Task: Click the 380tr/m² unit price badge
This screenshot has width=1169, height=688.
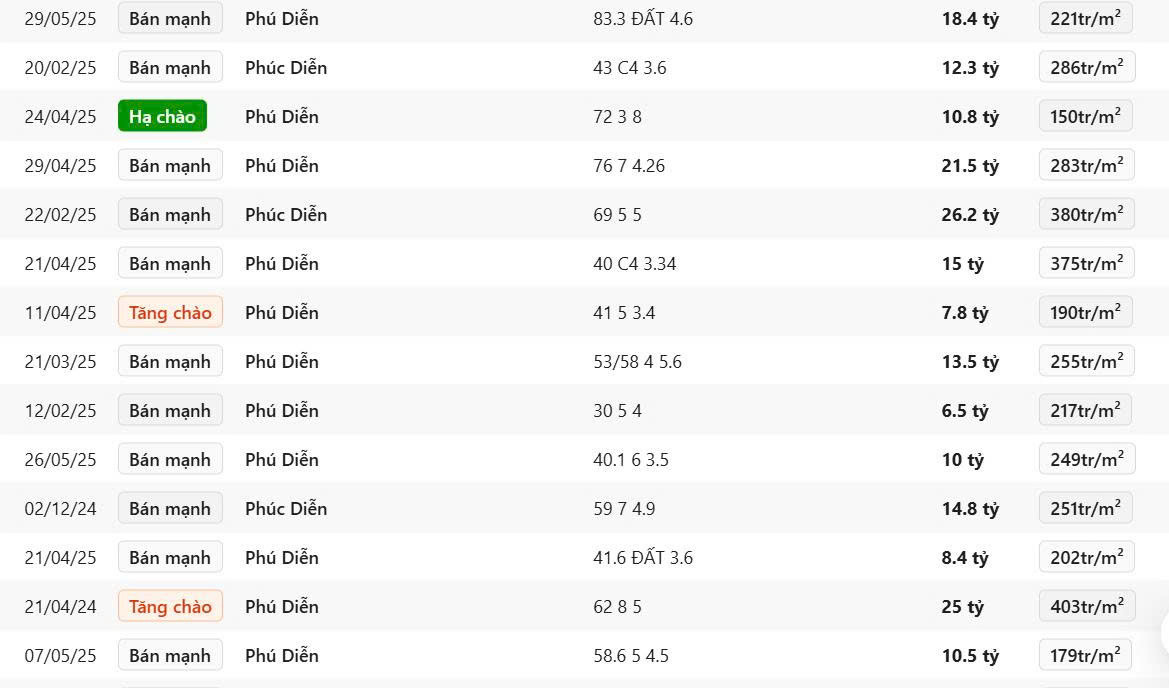Action: click(1087, 215)
